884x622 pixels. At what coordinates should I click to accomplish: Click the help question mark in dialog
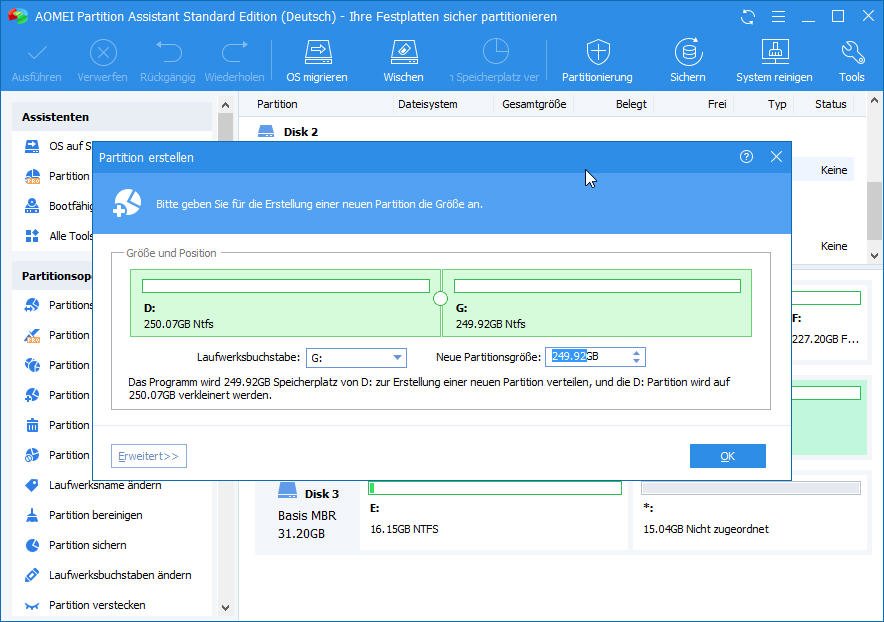746,157
